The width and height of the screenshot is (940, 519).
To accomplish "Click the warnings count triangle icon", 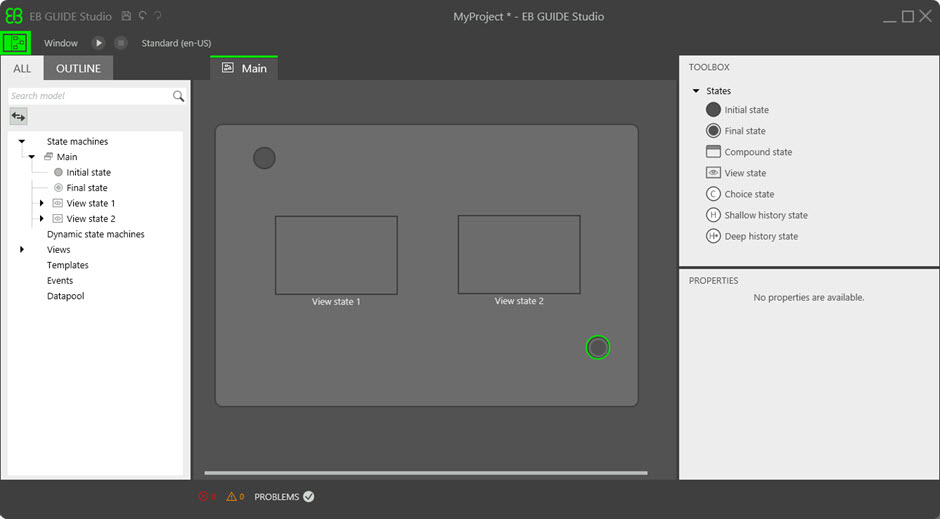I will tap(231, 496).
